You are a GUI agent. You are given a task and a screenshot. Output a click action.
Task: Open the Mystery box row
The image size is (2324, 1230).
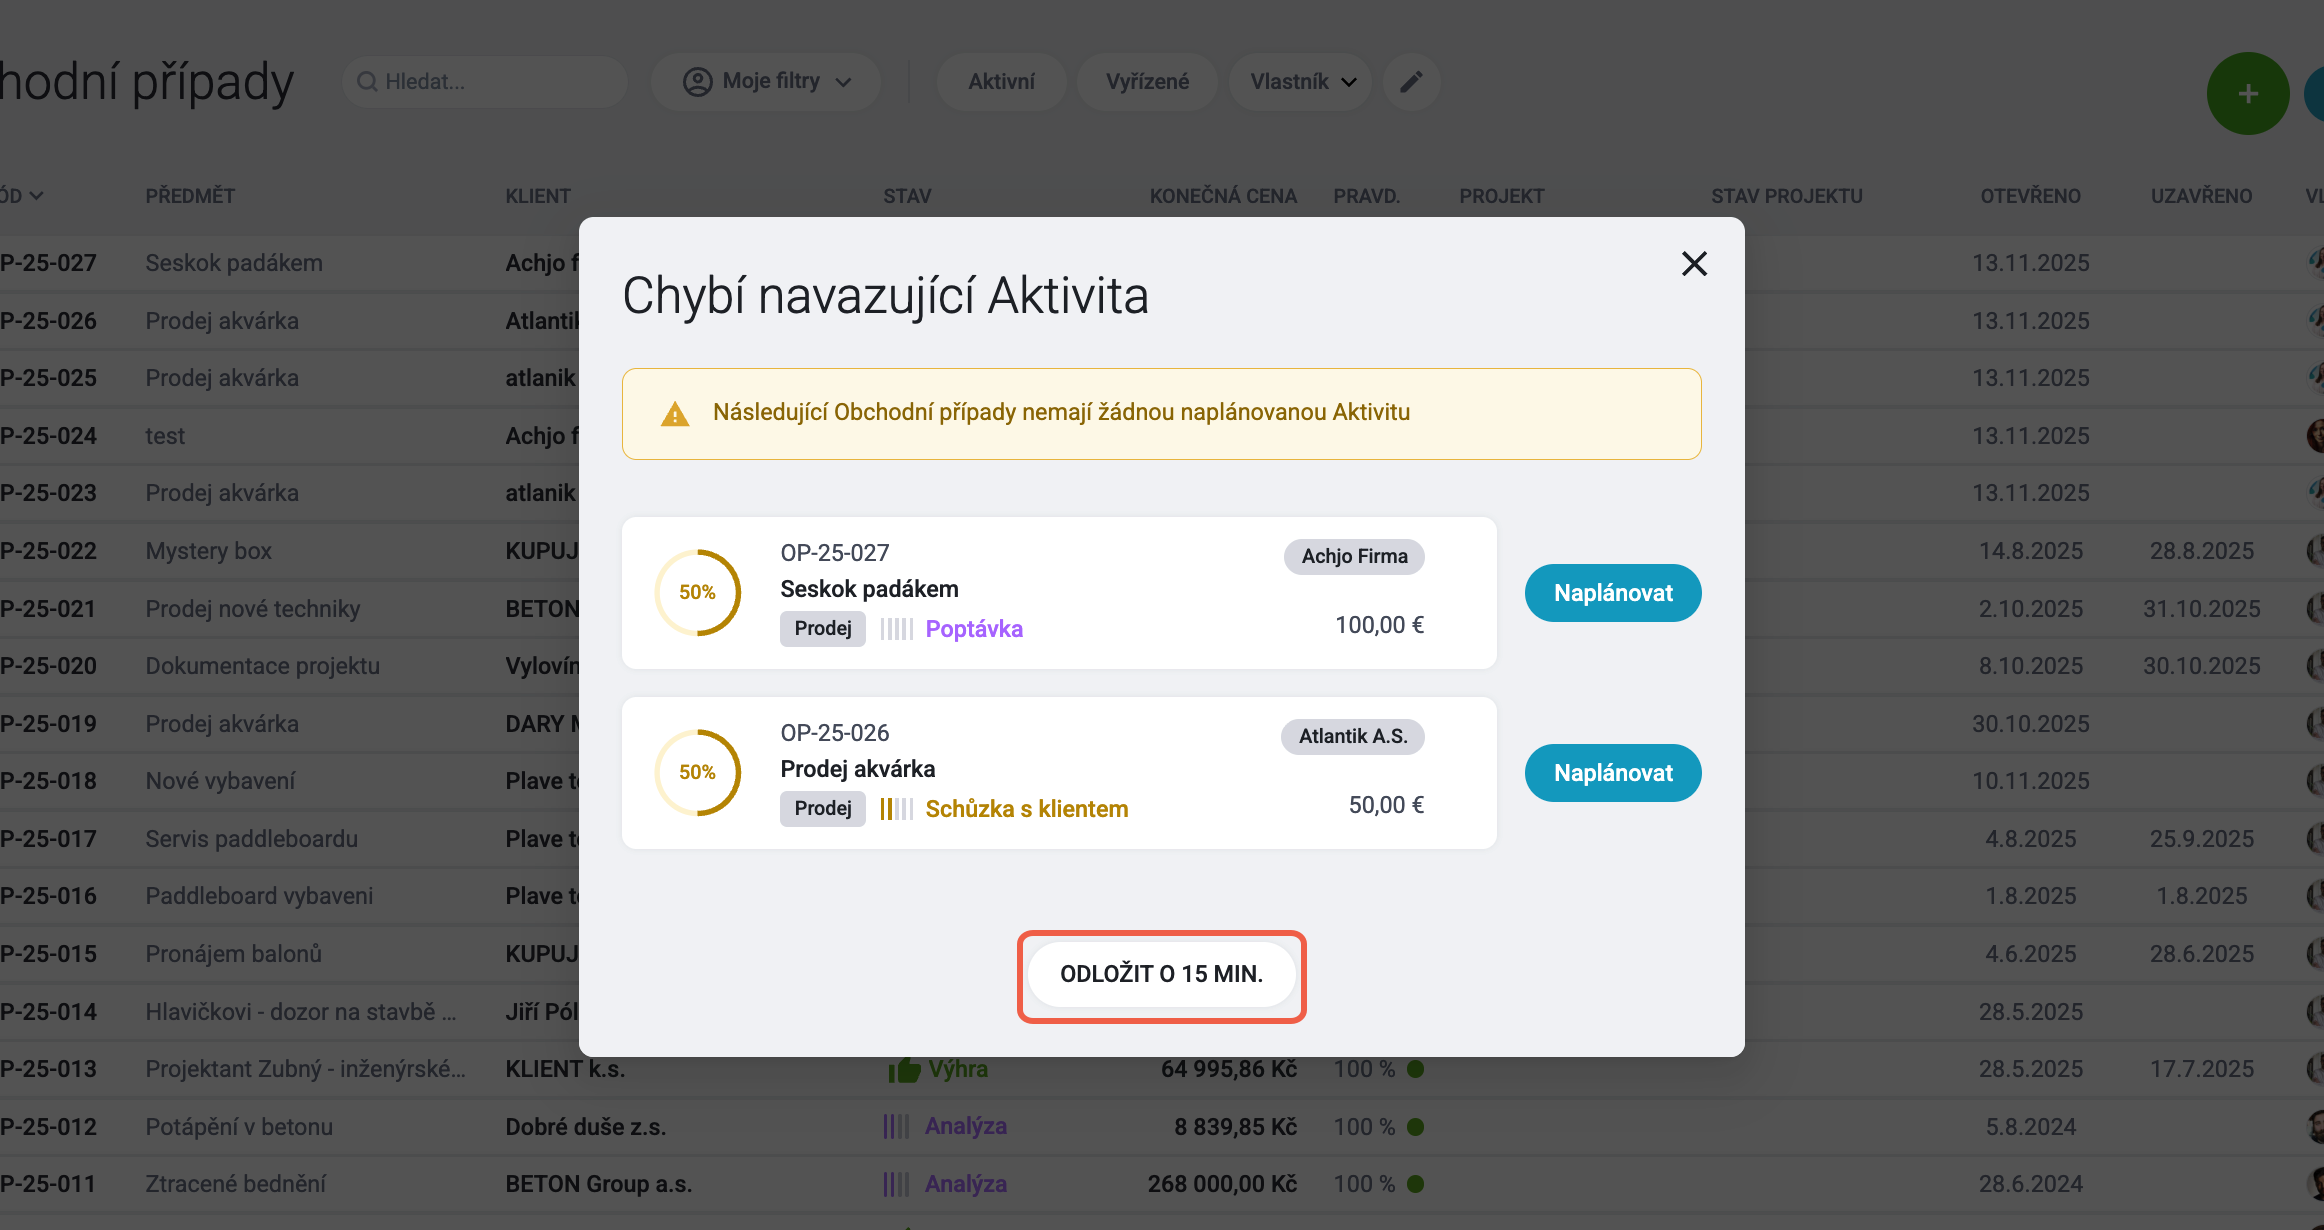click(x=208, y=551)
